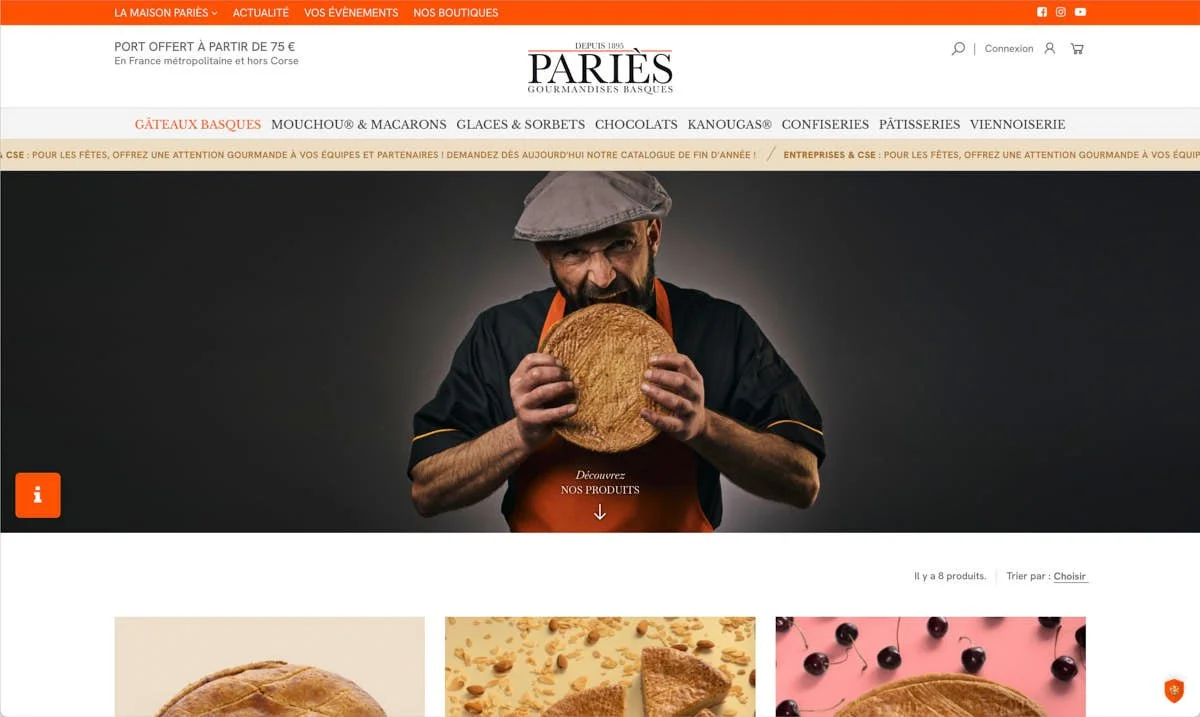
Task: Select Gâteaux Basques menu item
Action: 198,124
